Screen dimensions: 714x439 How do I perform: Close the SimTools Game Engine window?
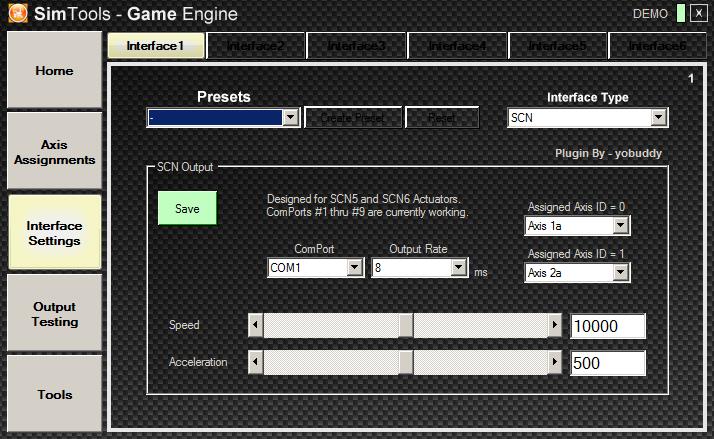pos(699,13)
